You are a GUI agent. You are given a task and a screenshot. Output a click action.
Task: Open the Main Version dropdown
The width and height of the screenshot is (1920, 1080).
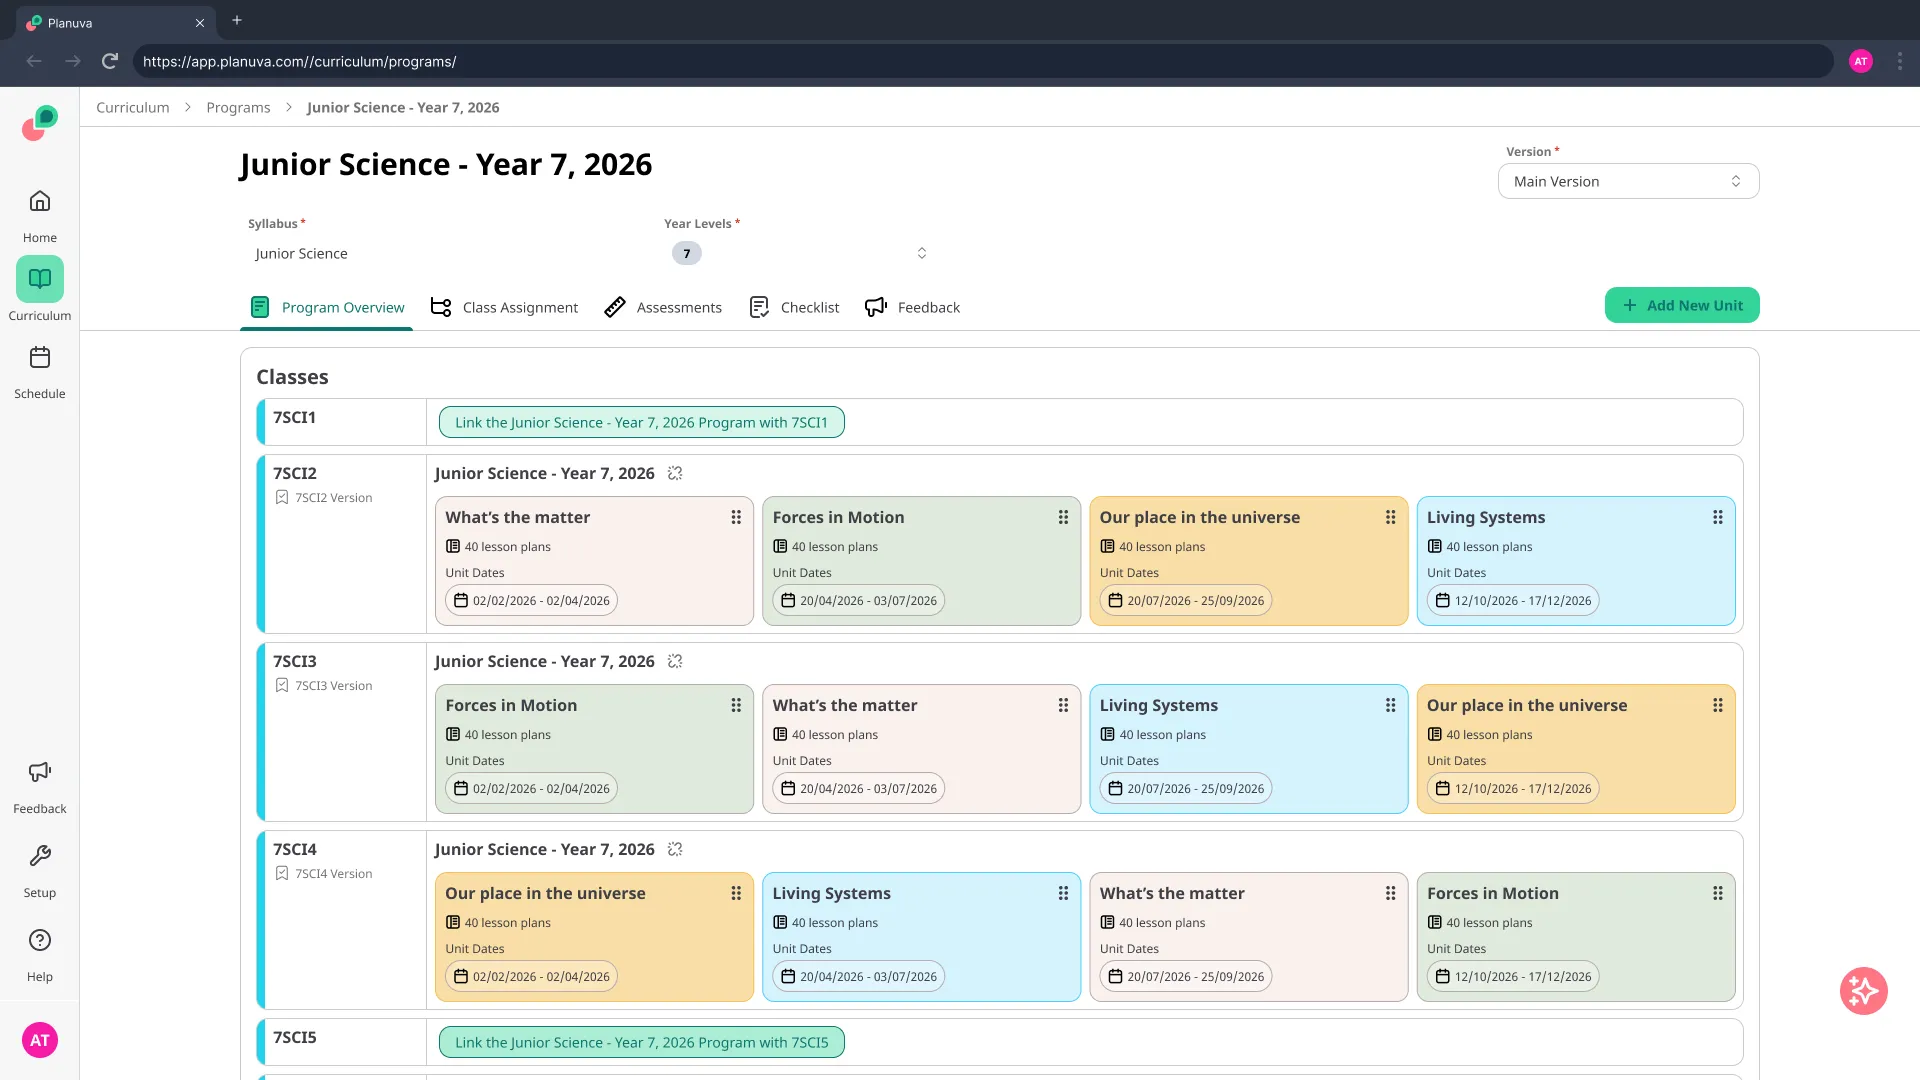[1628, 181]
